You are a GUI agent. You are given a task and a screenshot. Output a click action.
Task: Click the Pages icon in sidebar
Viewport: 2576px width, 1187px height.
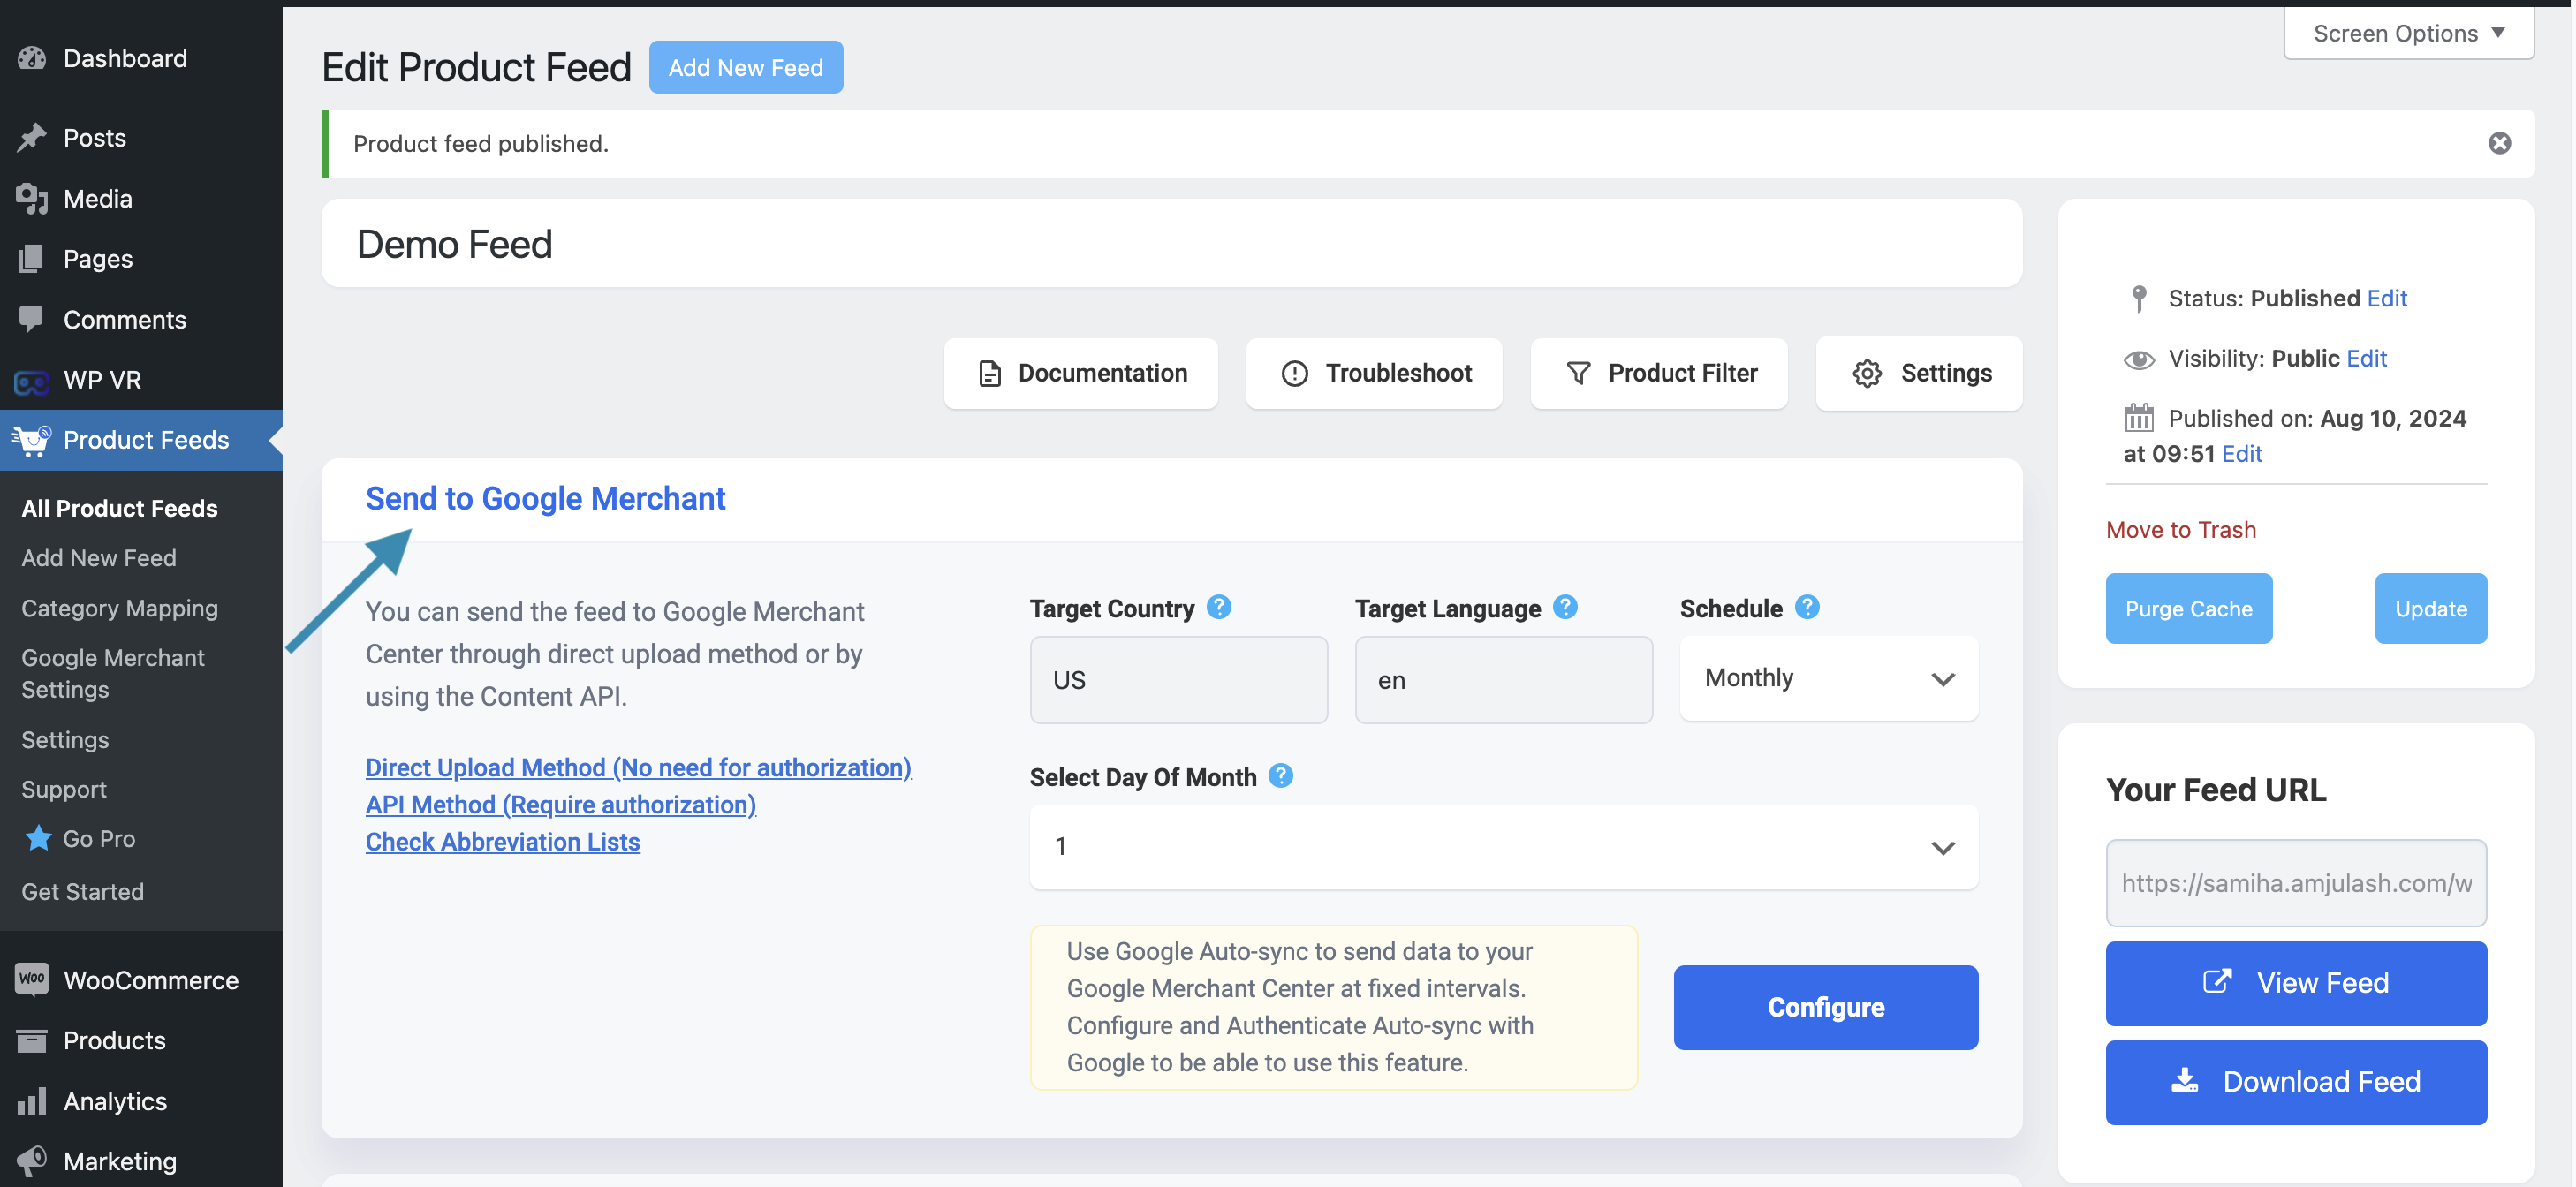(x=32, y=258)
